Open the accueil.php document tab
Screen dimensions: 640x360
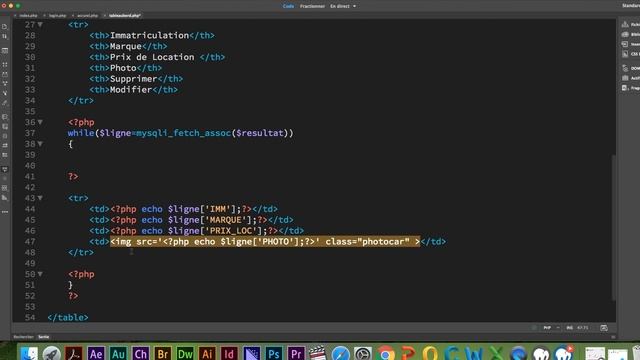point(87,16)
